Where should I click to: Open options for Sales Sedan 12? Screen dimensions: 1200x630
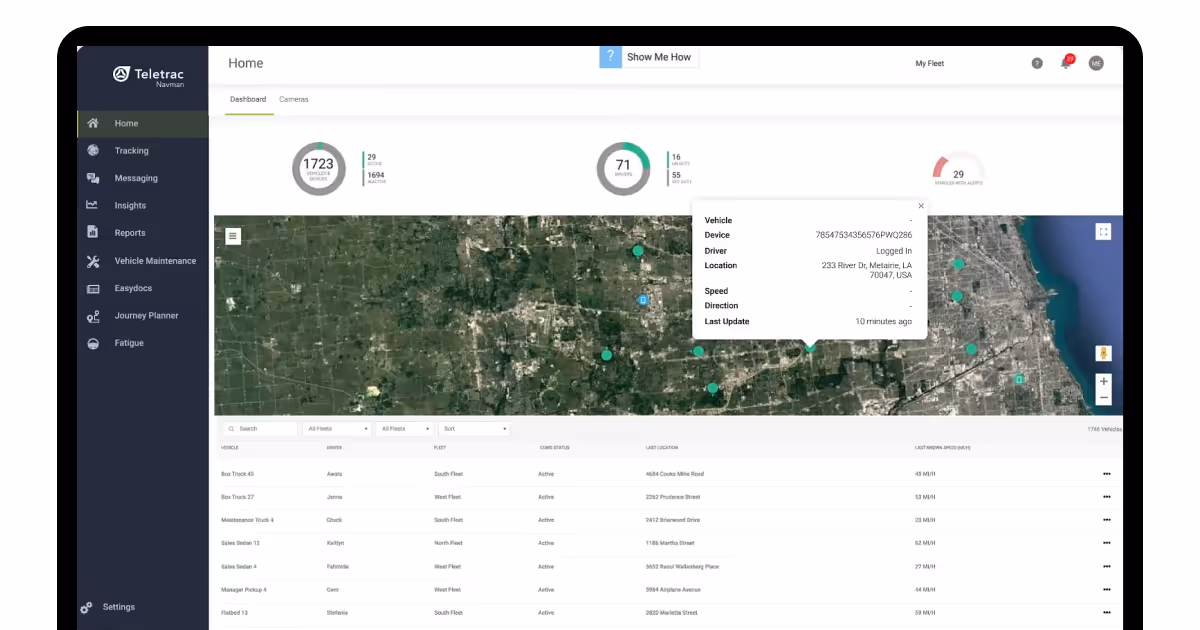tap(1106, 543)
